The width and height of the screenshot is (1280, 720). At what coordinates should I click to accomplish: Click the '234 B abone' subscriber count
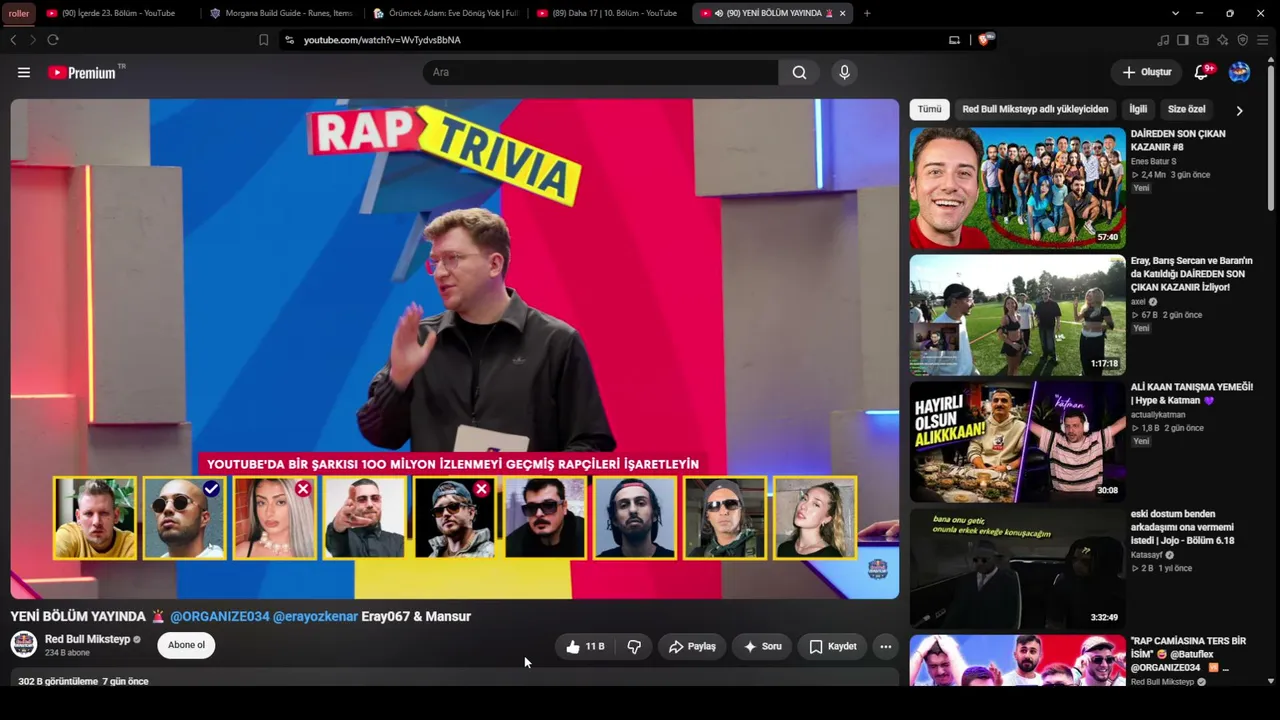point(67,653)
